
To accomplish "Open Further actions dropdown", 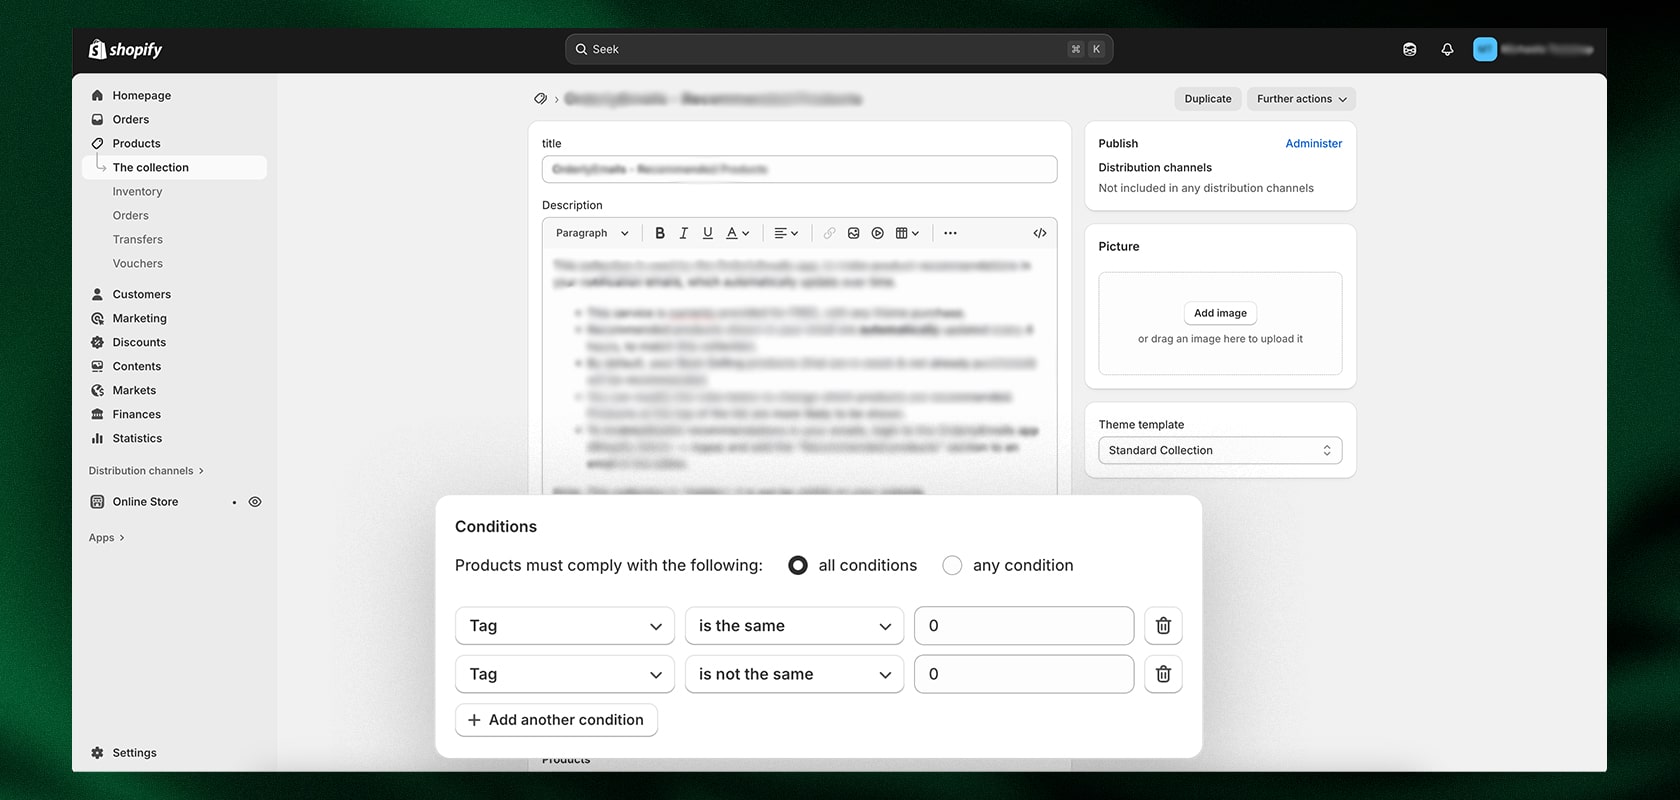I will pos(1301,99).
